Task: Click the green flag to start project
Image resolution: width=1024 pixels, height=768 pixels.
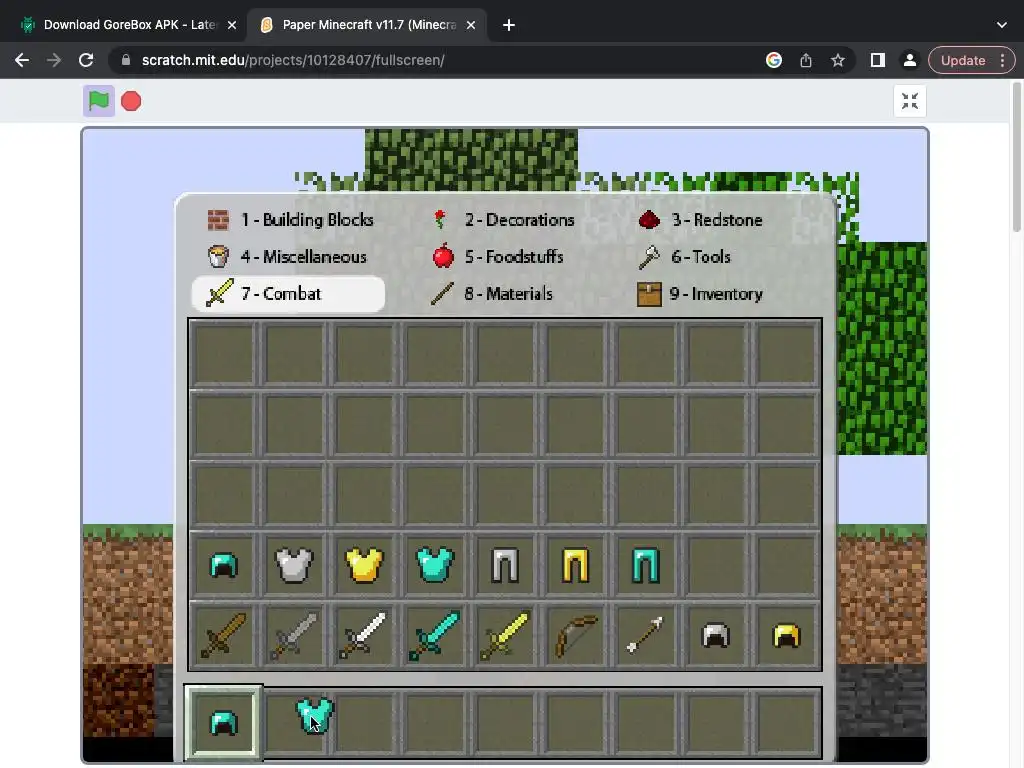Action: (99, 101)
